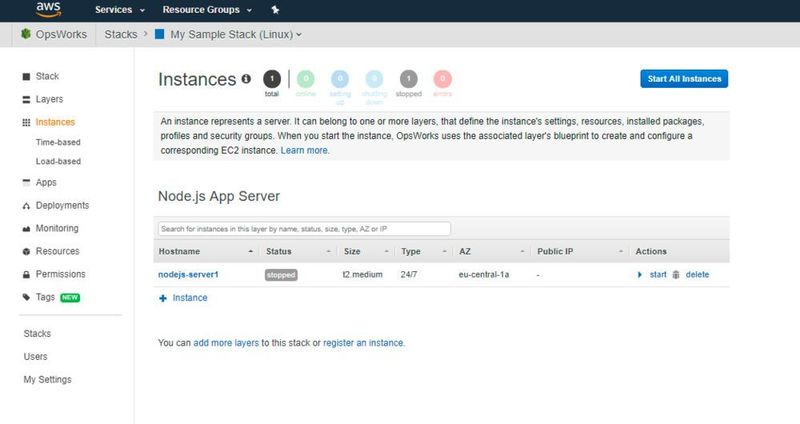Click the online instances counter circle
Image resolution: width=800 pixels, height=424 pixels.
click(306, 79)
